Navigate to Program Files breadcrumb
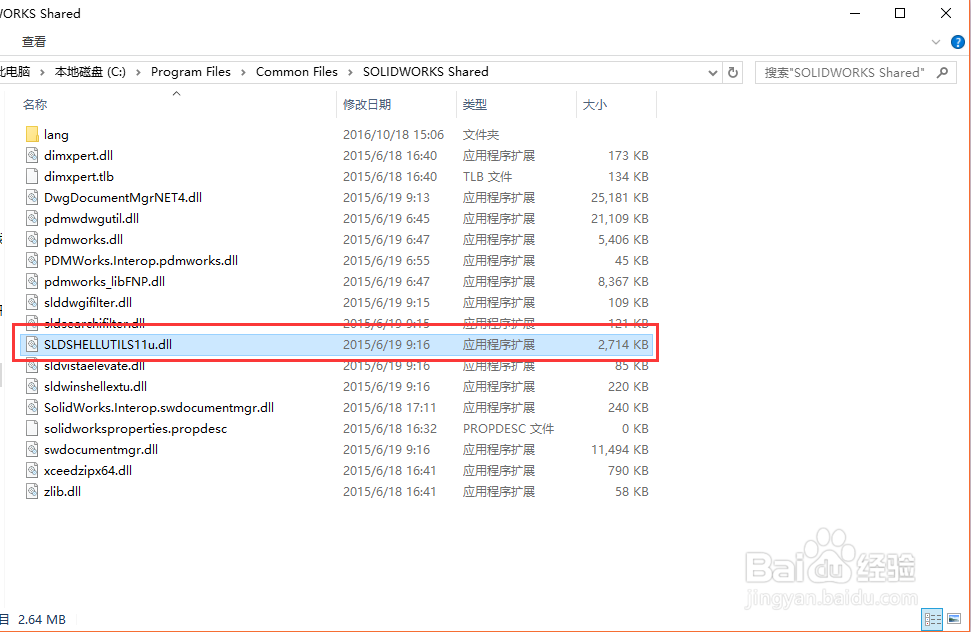The image size is (971, 632). [x=191, y=72]
